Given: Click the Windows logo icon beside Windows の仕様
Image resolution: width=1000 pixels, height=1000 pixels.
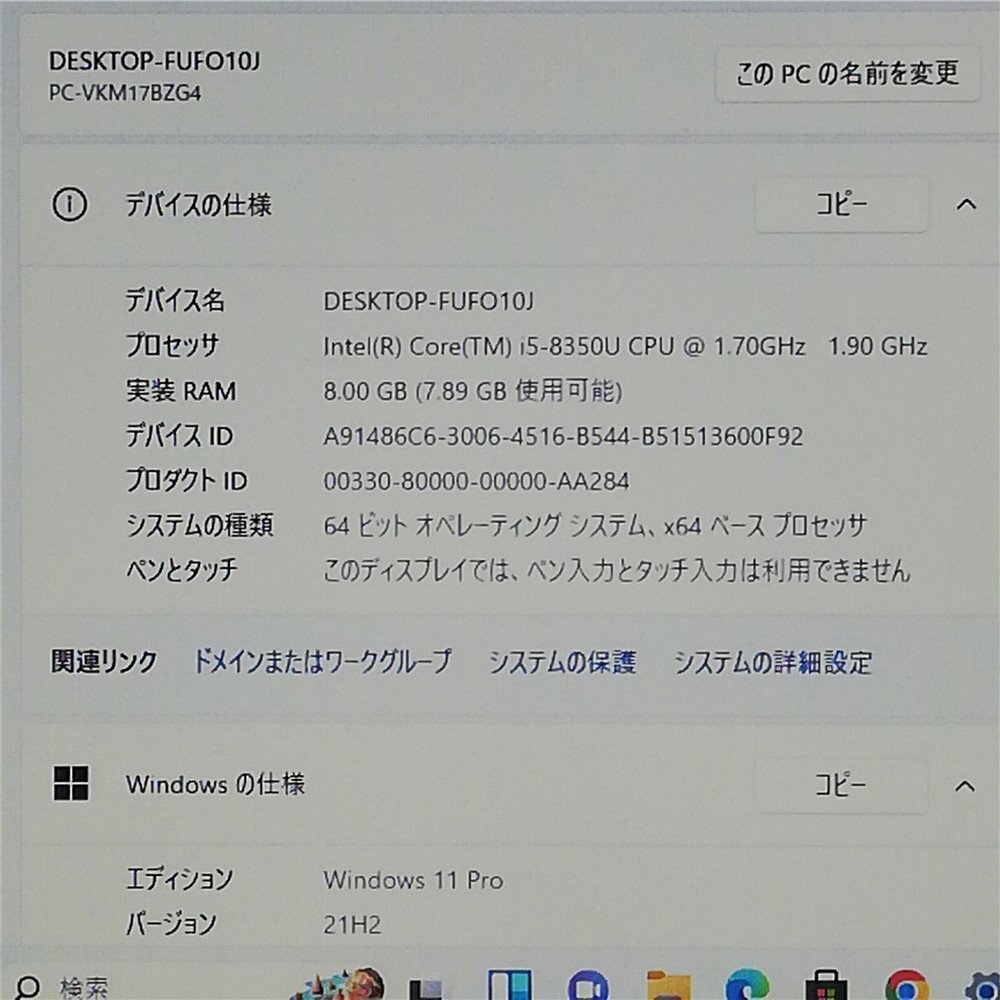Looking at the screenshot, I should (74, 786).
